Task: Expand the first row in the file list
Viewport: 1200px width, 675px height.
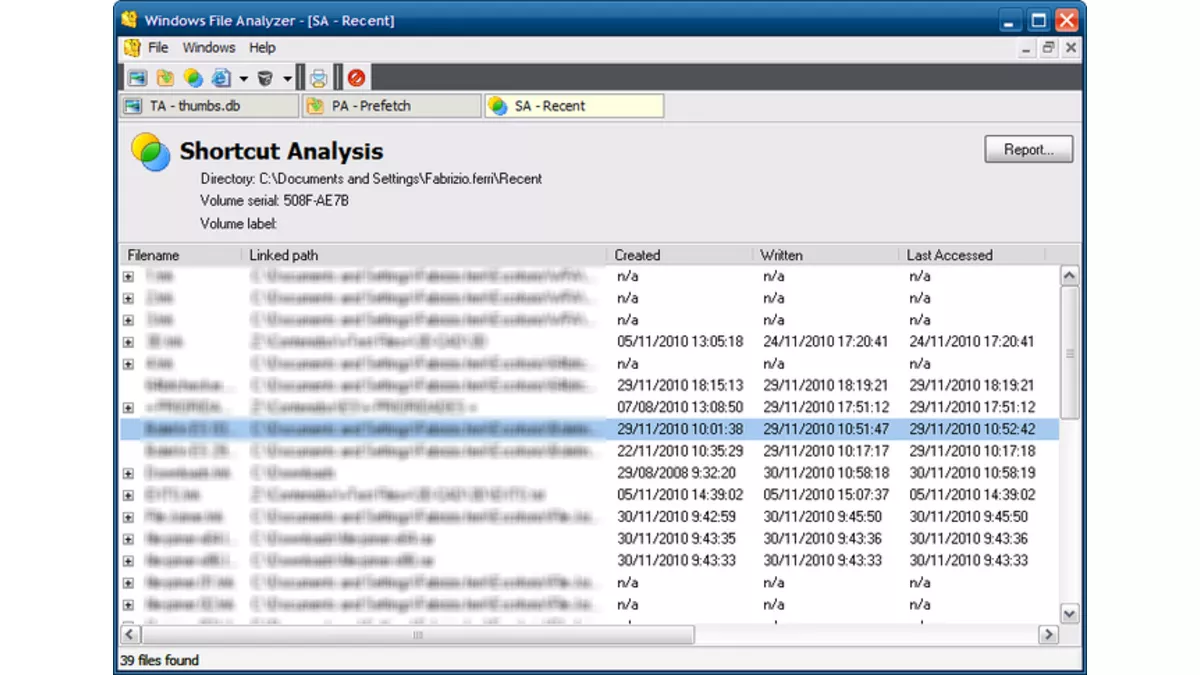Action: [128, 277]
